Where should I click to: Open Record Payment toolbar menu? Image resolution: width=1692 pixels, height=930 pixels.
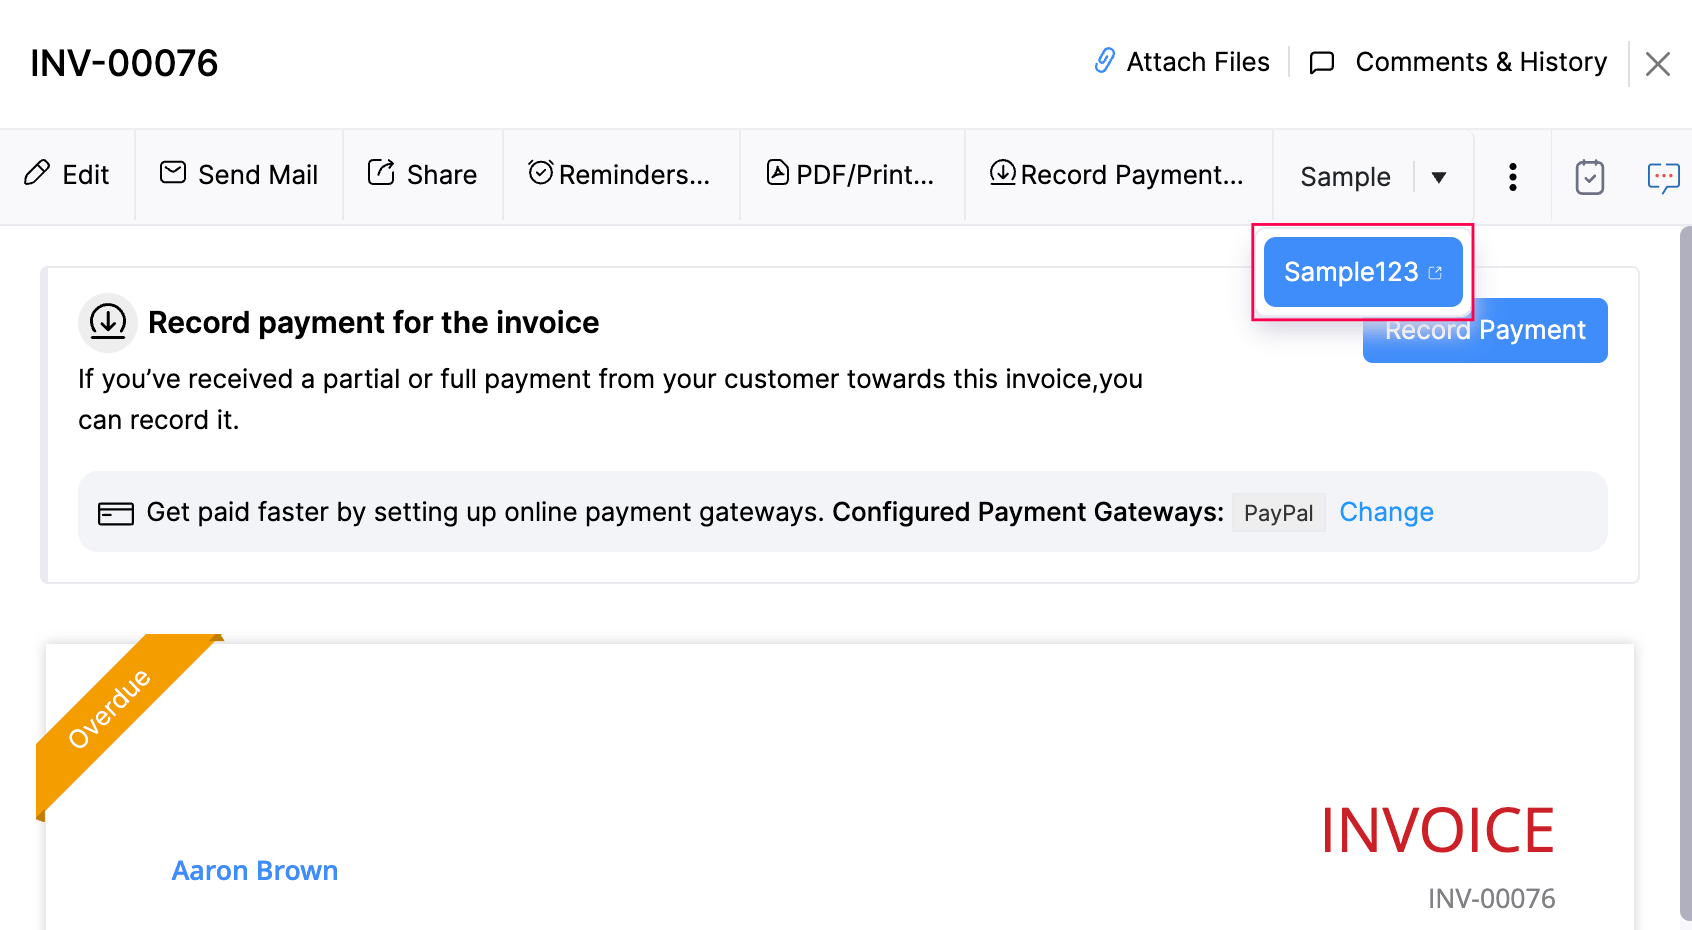[1117, 175]
